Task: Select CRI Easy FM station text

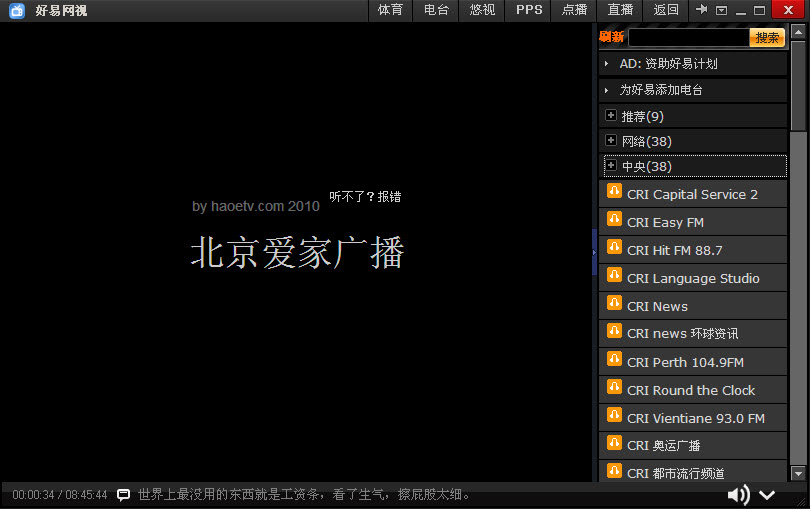Action: [665, 223]
